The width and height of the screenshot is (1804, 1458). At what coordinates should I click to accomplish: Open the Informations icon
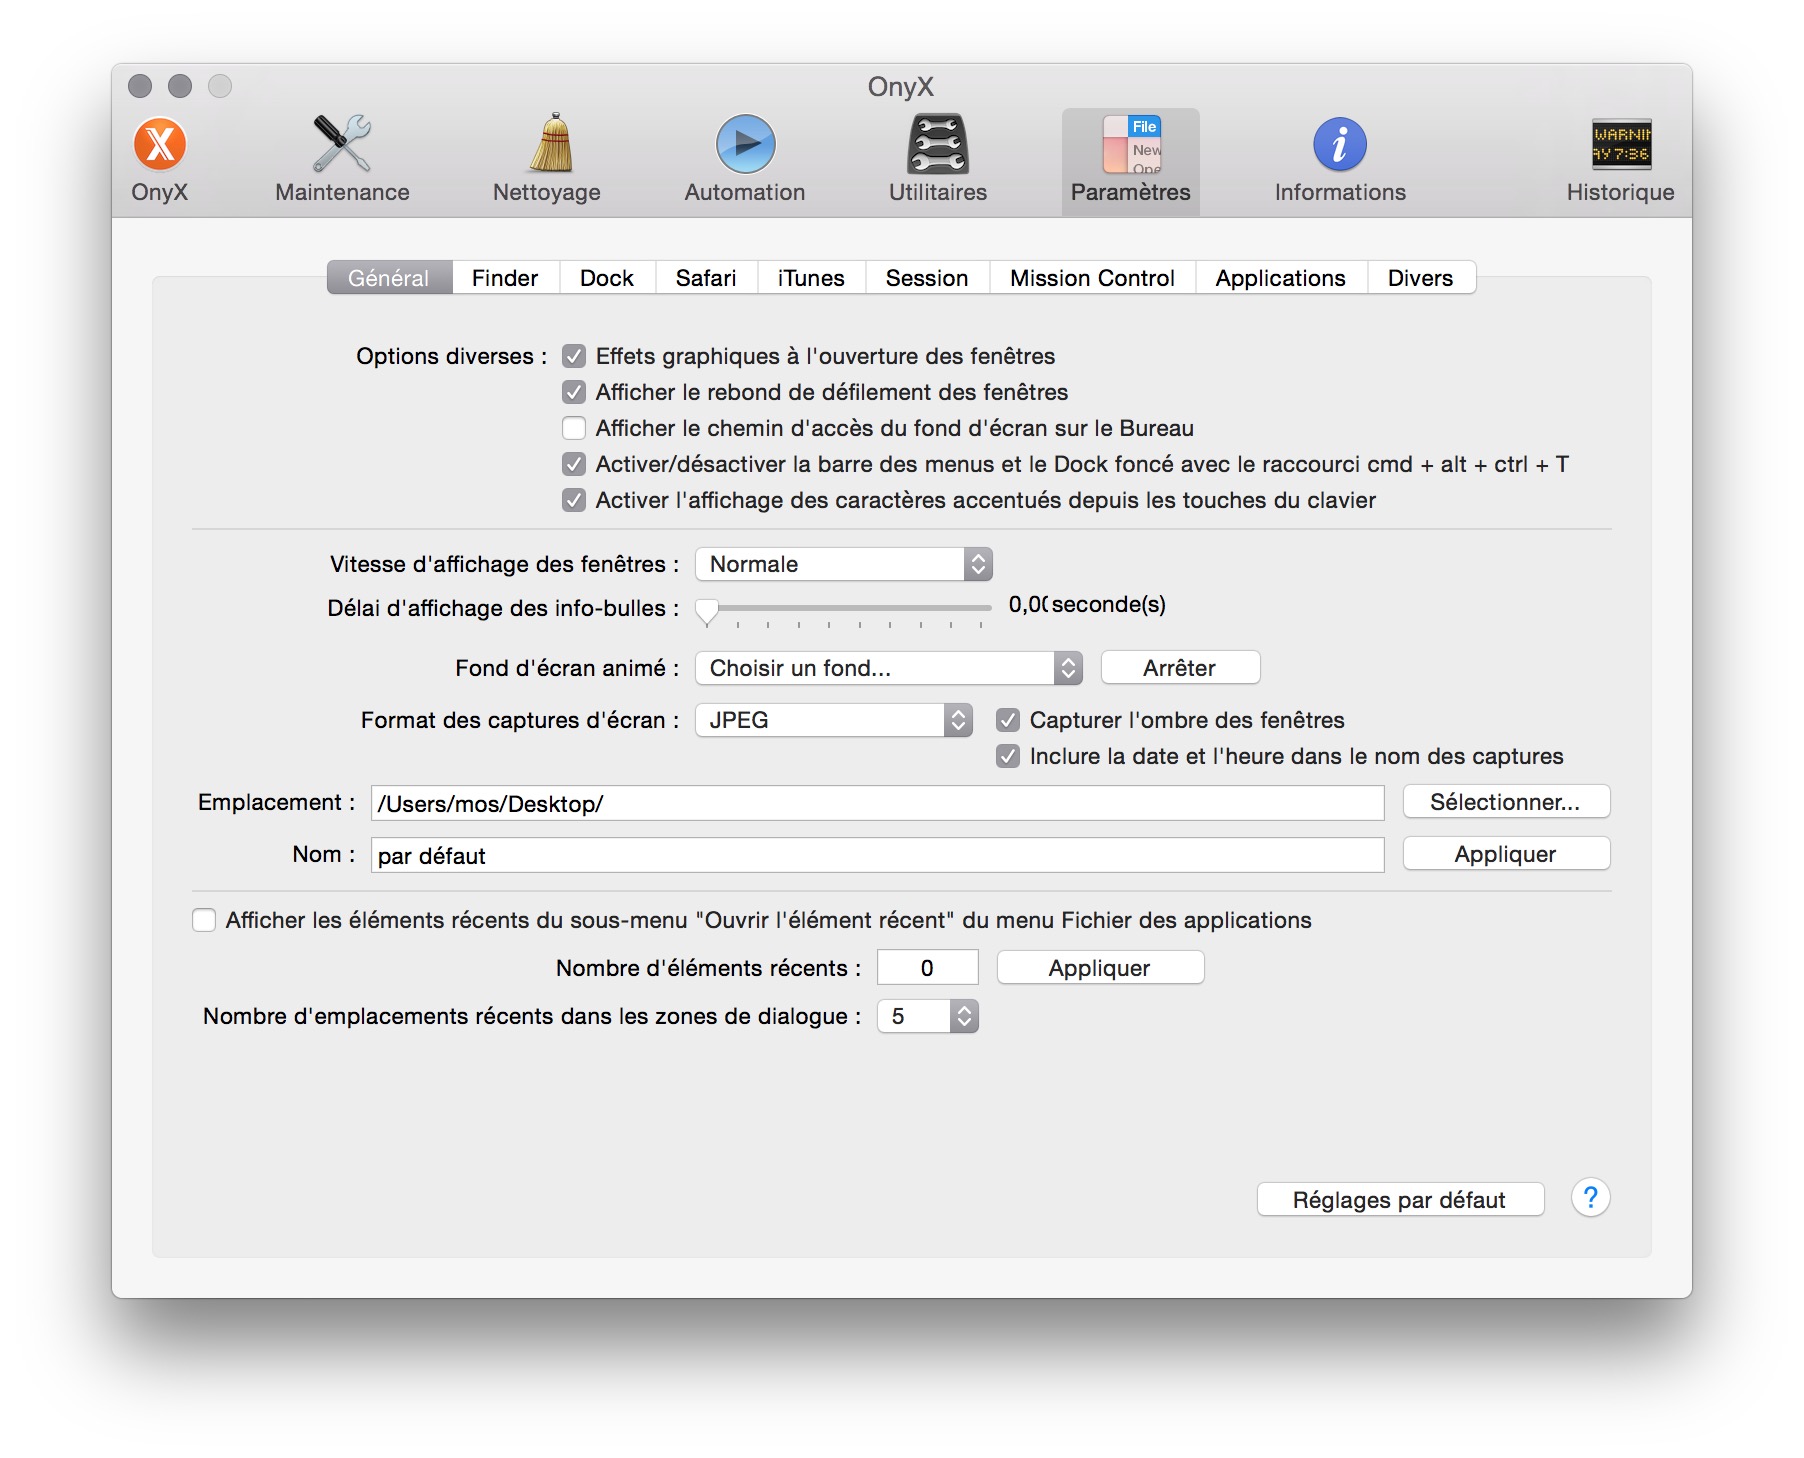(x=1340, y=145)
